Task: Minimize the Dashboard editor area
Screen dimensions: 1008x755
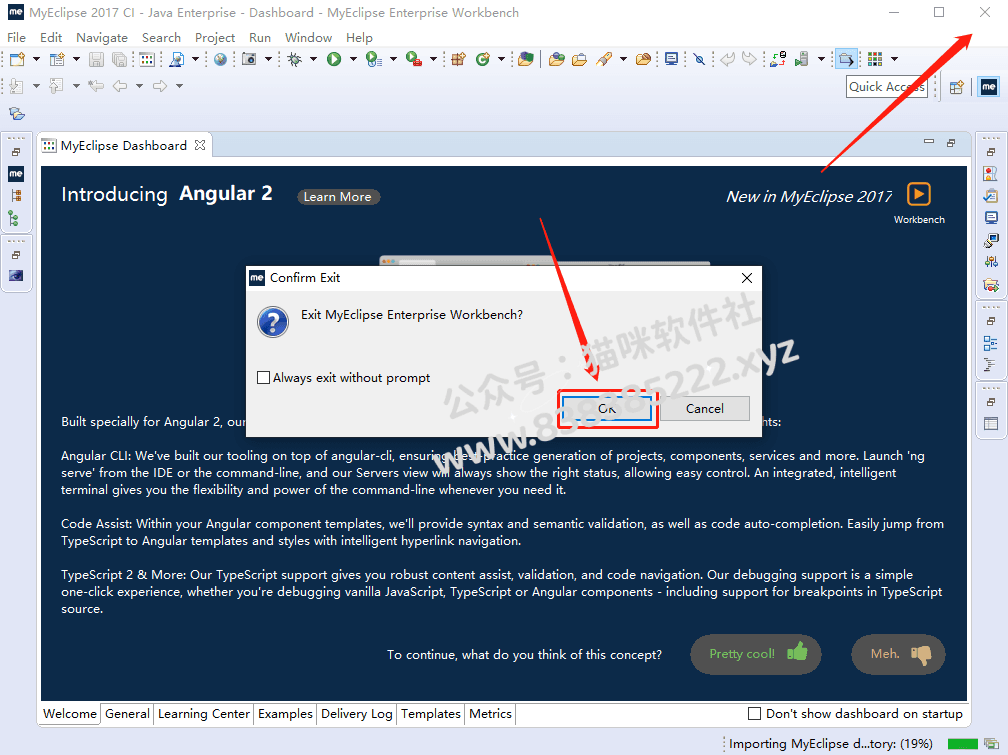Action: coord(929,141)
